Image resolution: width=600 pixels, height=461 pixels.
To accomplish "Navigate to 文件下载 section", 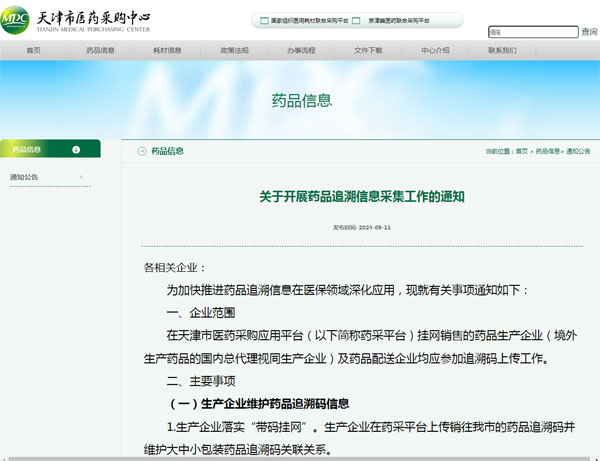I will 368,50.
